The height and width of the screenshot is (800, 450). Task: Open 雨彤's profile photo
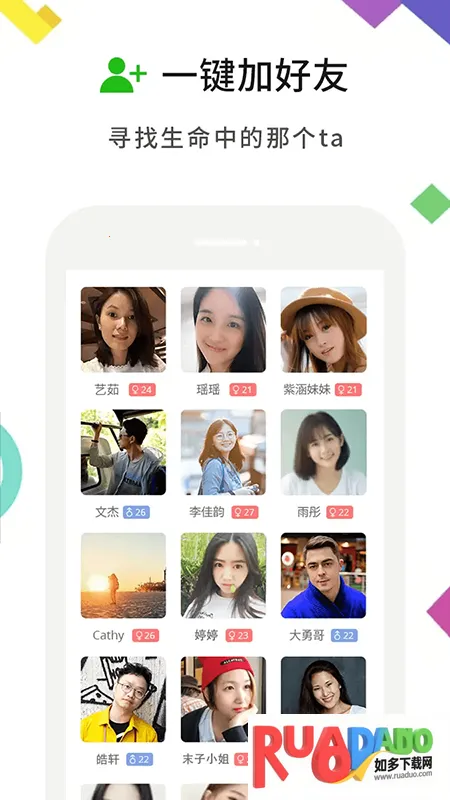323,452
